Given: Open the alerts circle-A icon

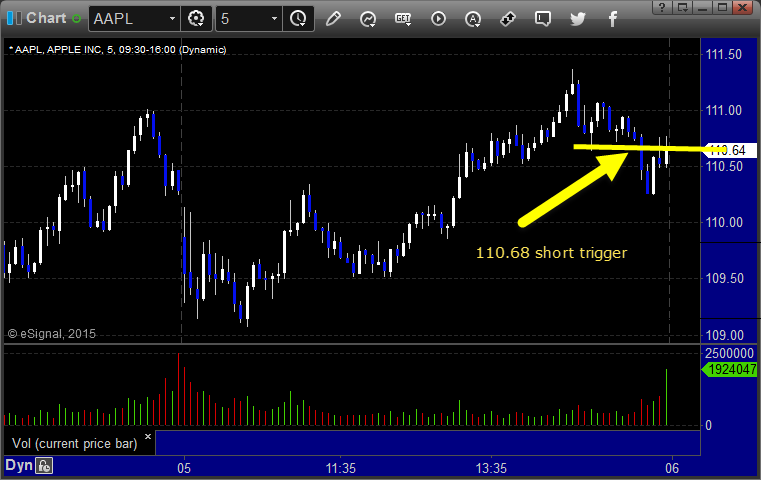Looking at the screenshot, I should pyautogui.click(x=473, y=19).
